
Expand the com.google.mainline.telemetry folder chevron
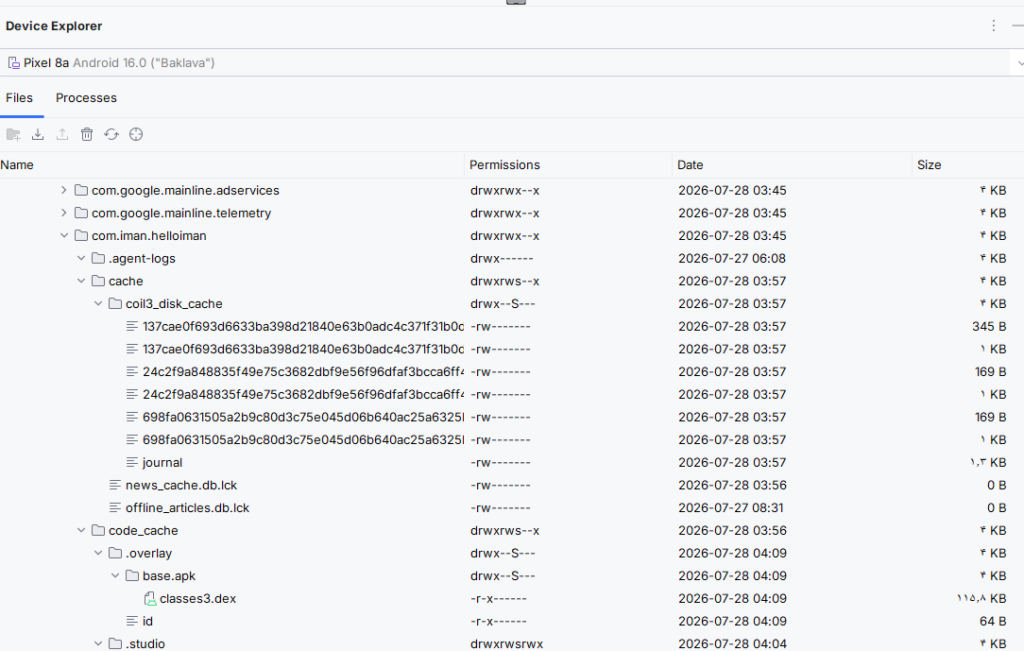point(63,213)
